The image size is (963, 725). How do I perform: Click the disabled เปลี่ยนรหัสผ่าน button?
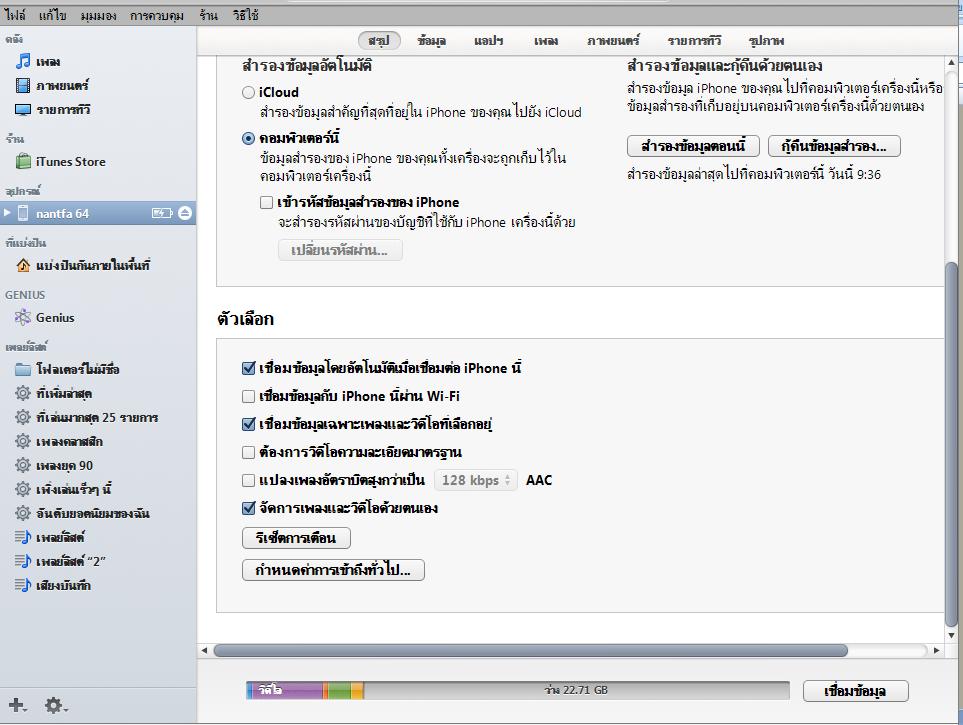(x=340, y=250)
